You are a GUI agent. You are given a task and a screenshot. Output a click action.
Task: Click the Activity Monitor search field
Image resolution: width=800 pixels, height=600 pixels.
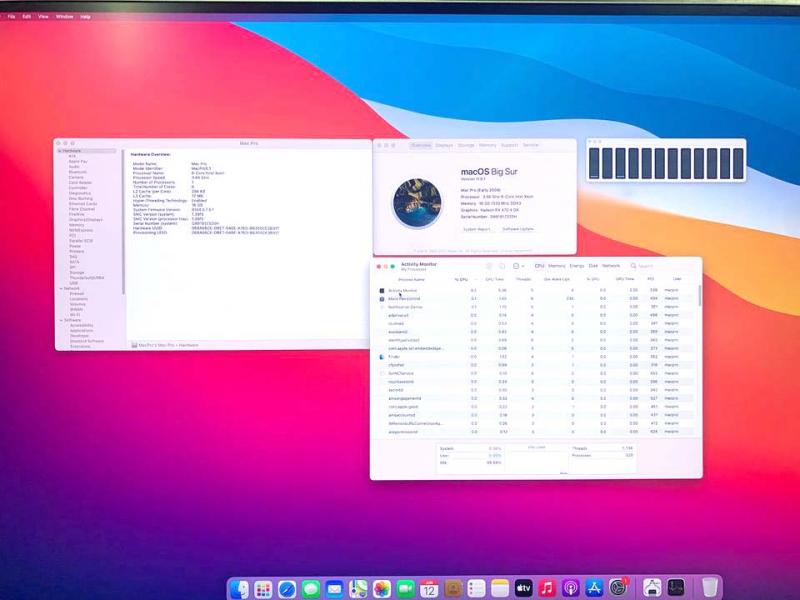tap(662, 266)
